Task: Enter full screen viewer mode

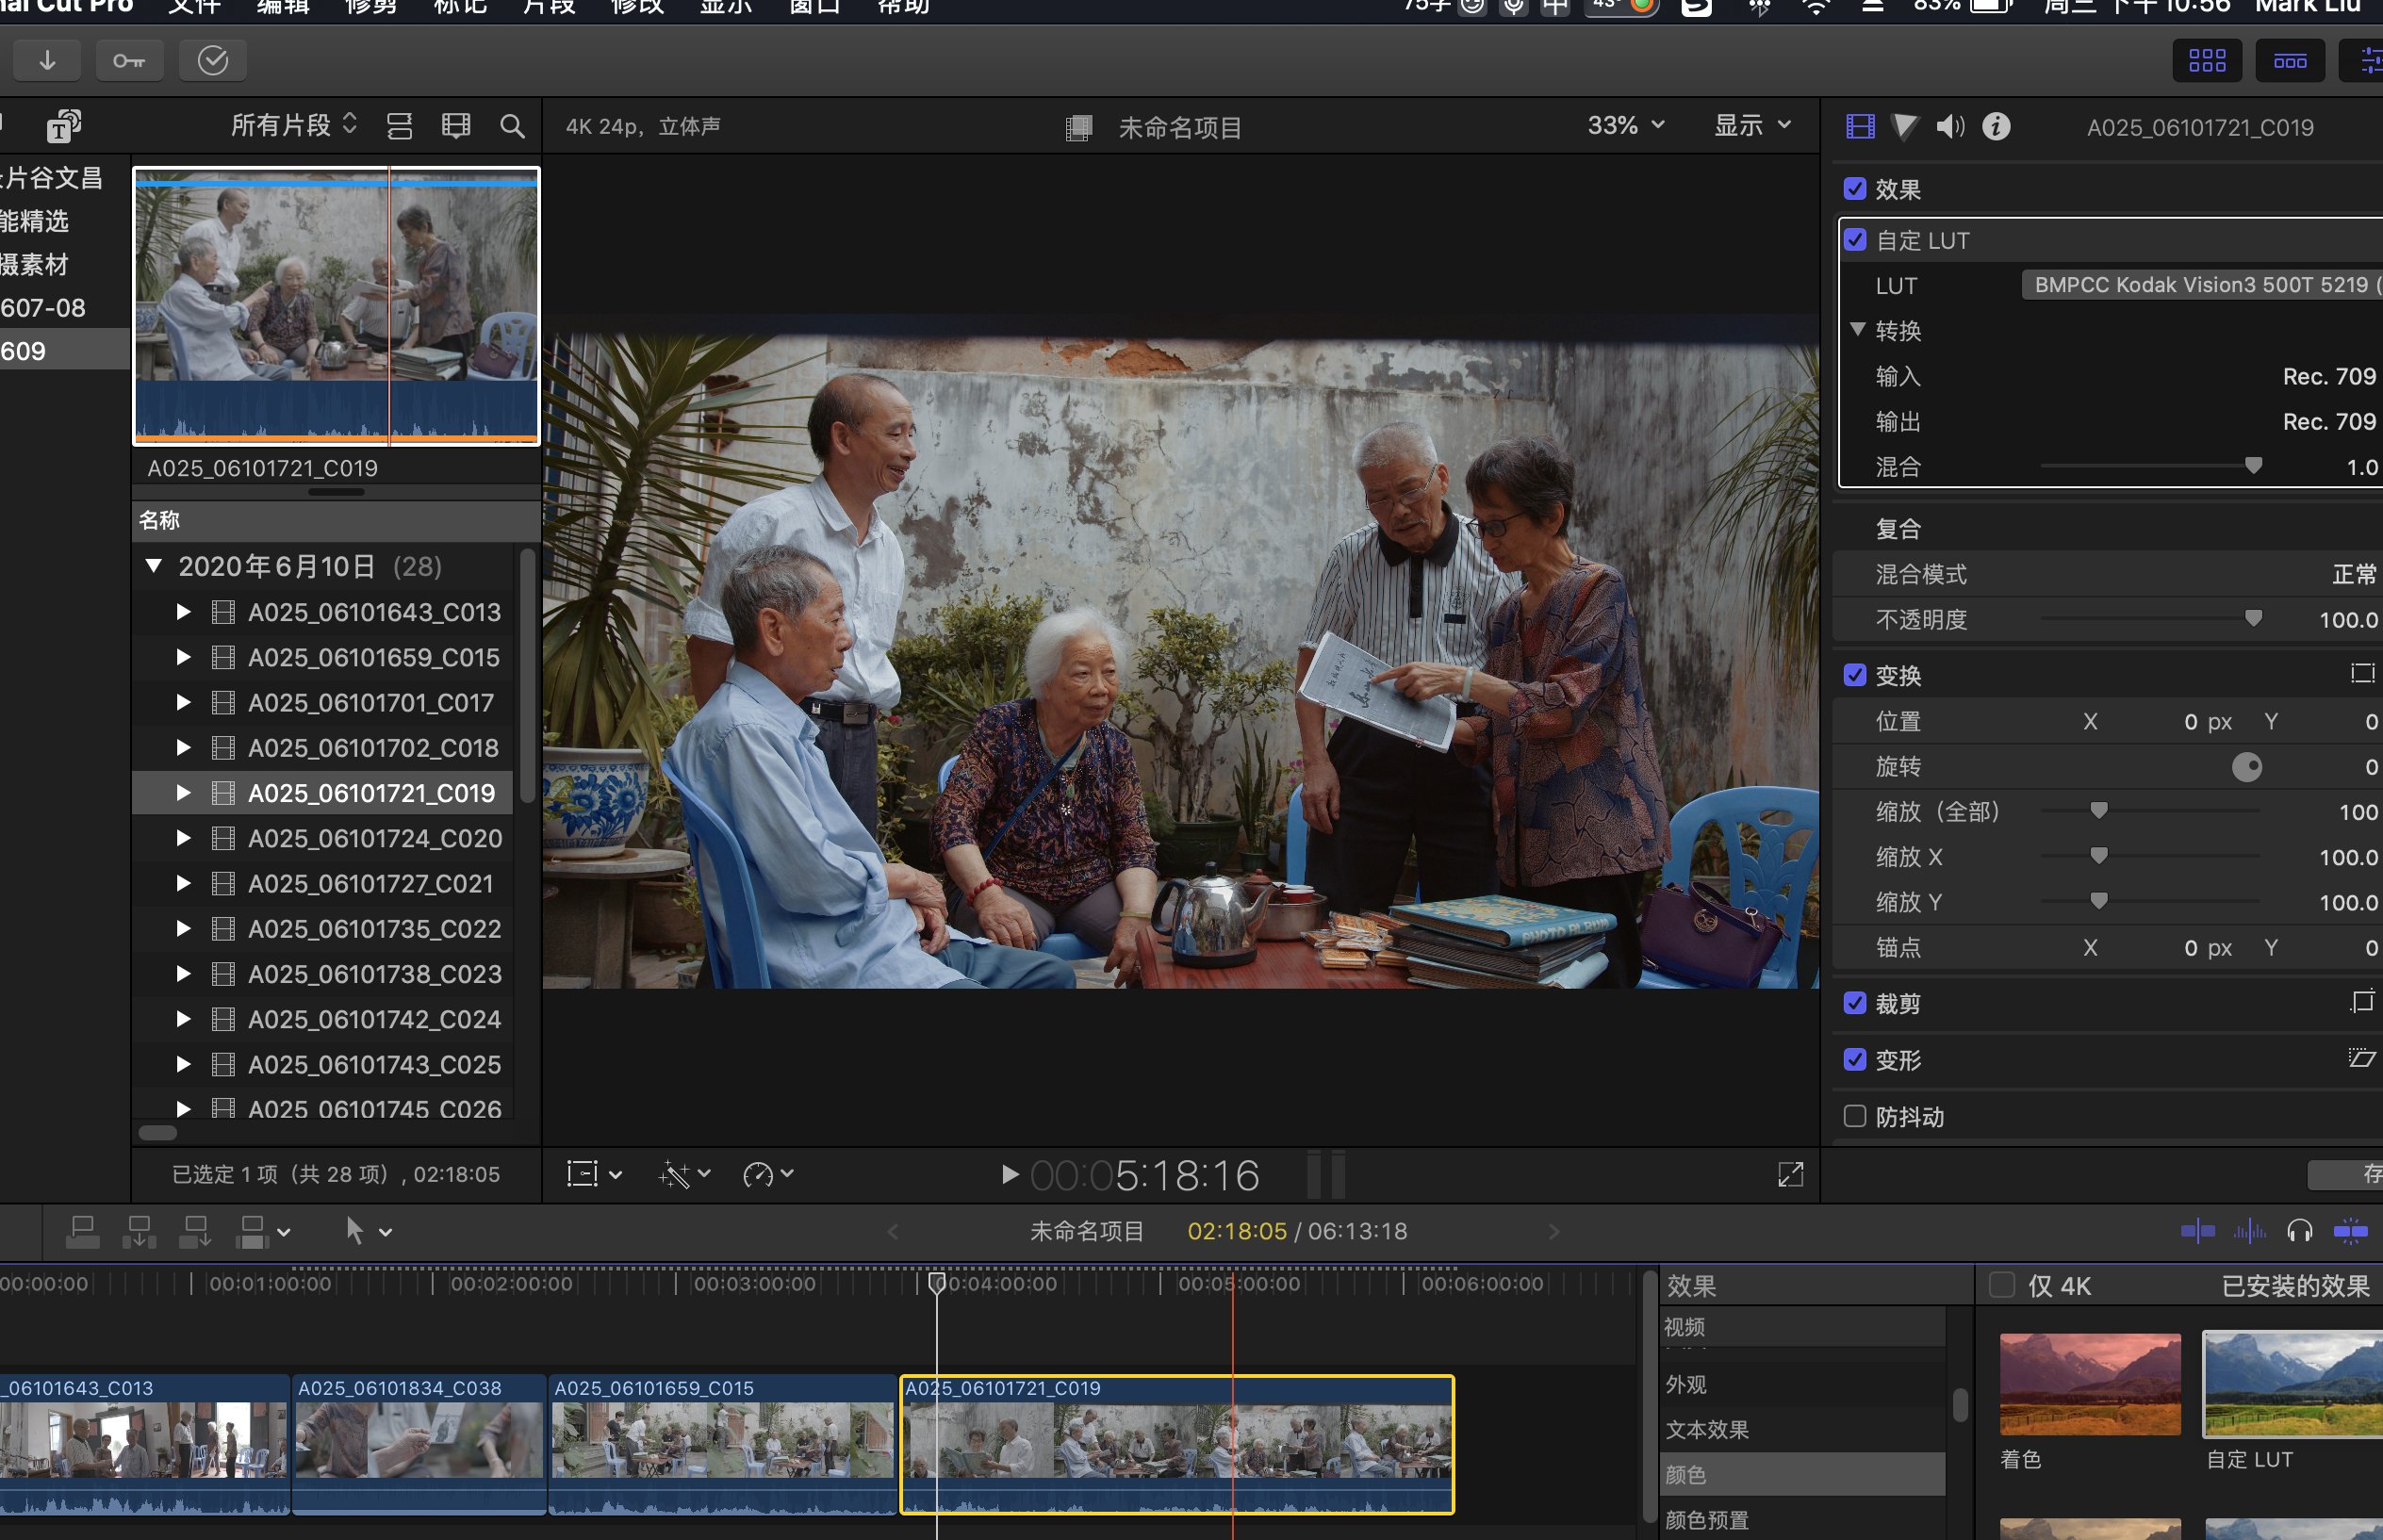Action: pyautogui.click(x=1790, y=1174)
